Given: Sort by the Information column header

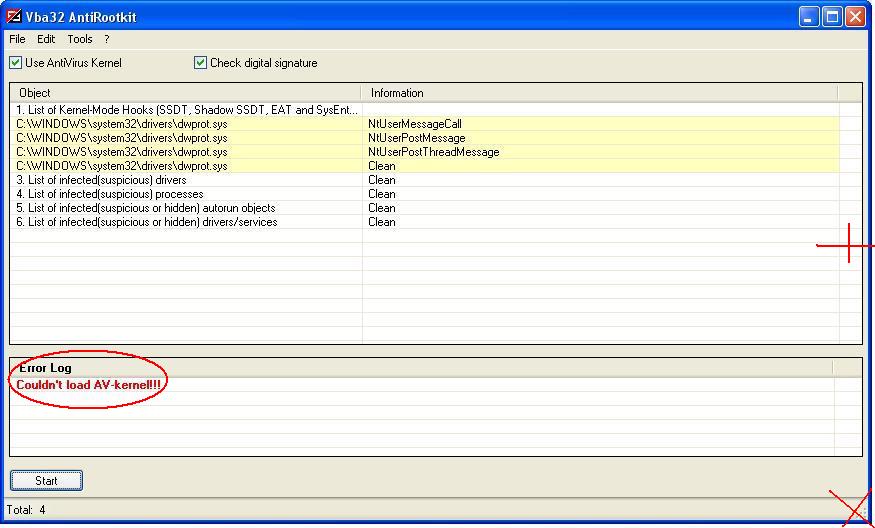Looking at the screenshot, I should (600, 93).
